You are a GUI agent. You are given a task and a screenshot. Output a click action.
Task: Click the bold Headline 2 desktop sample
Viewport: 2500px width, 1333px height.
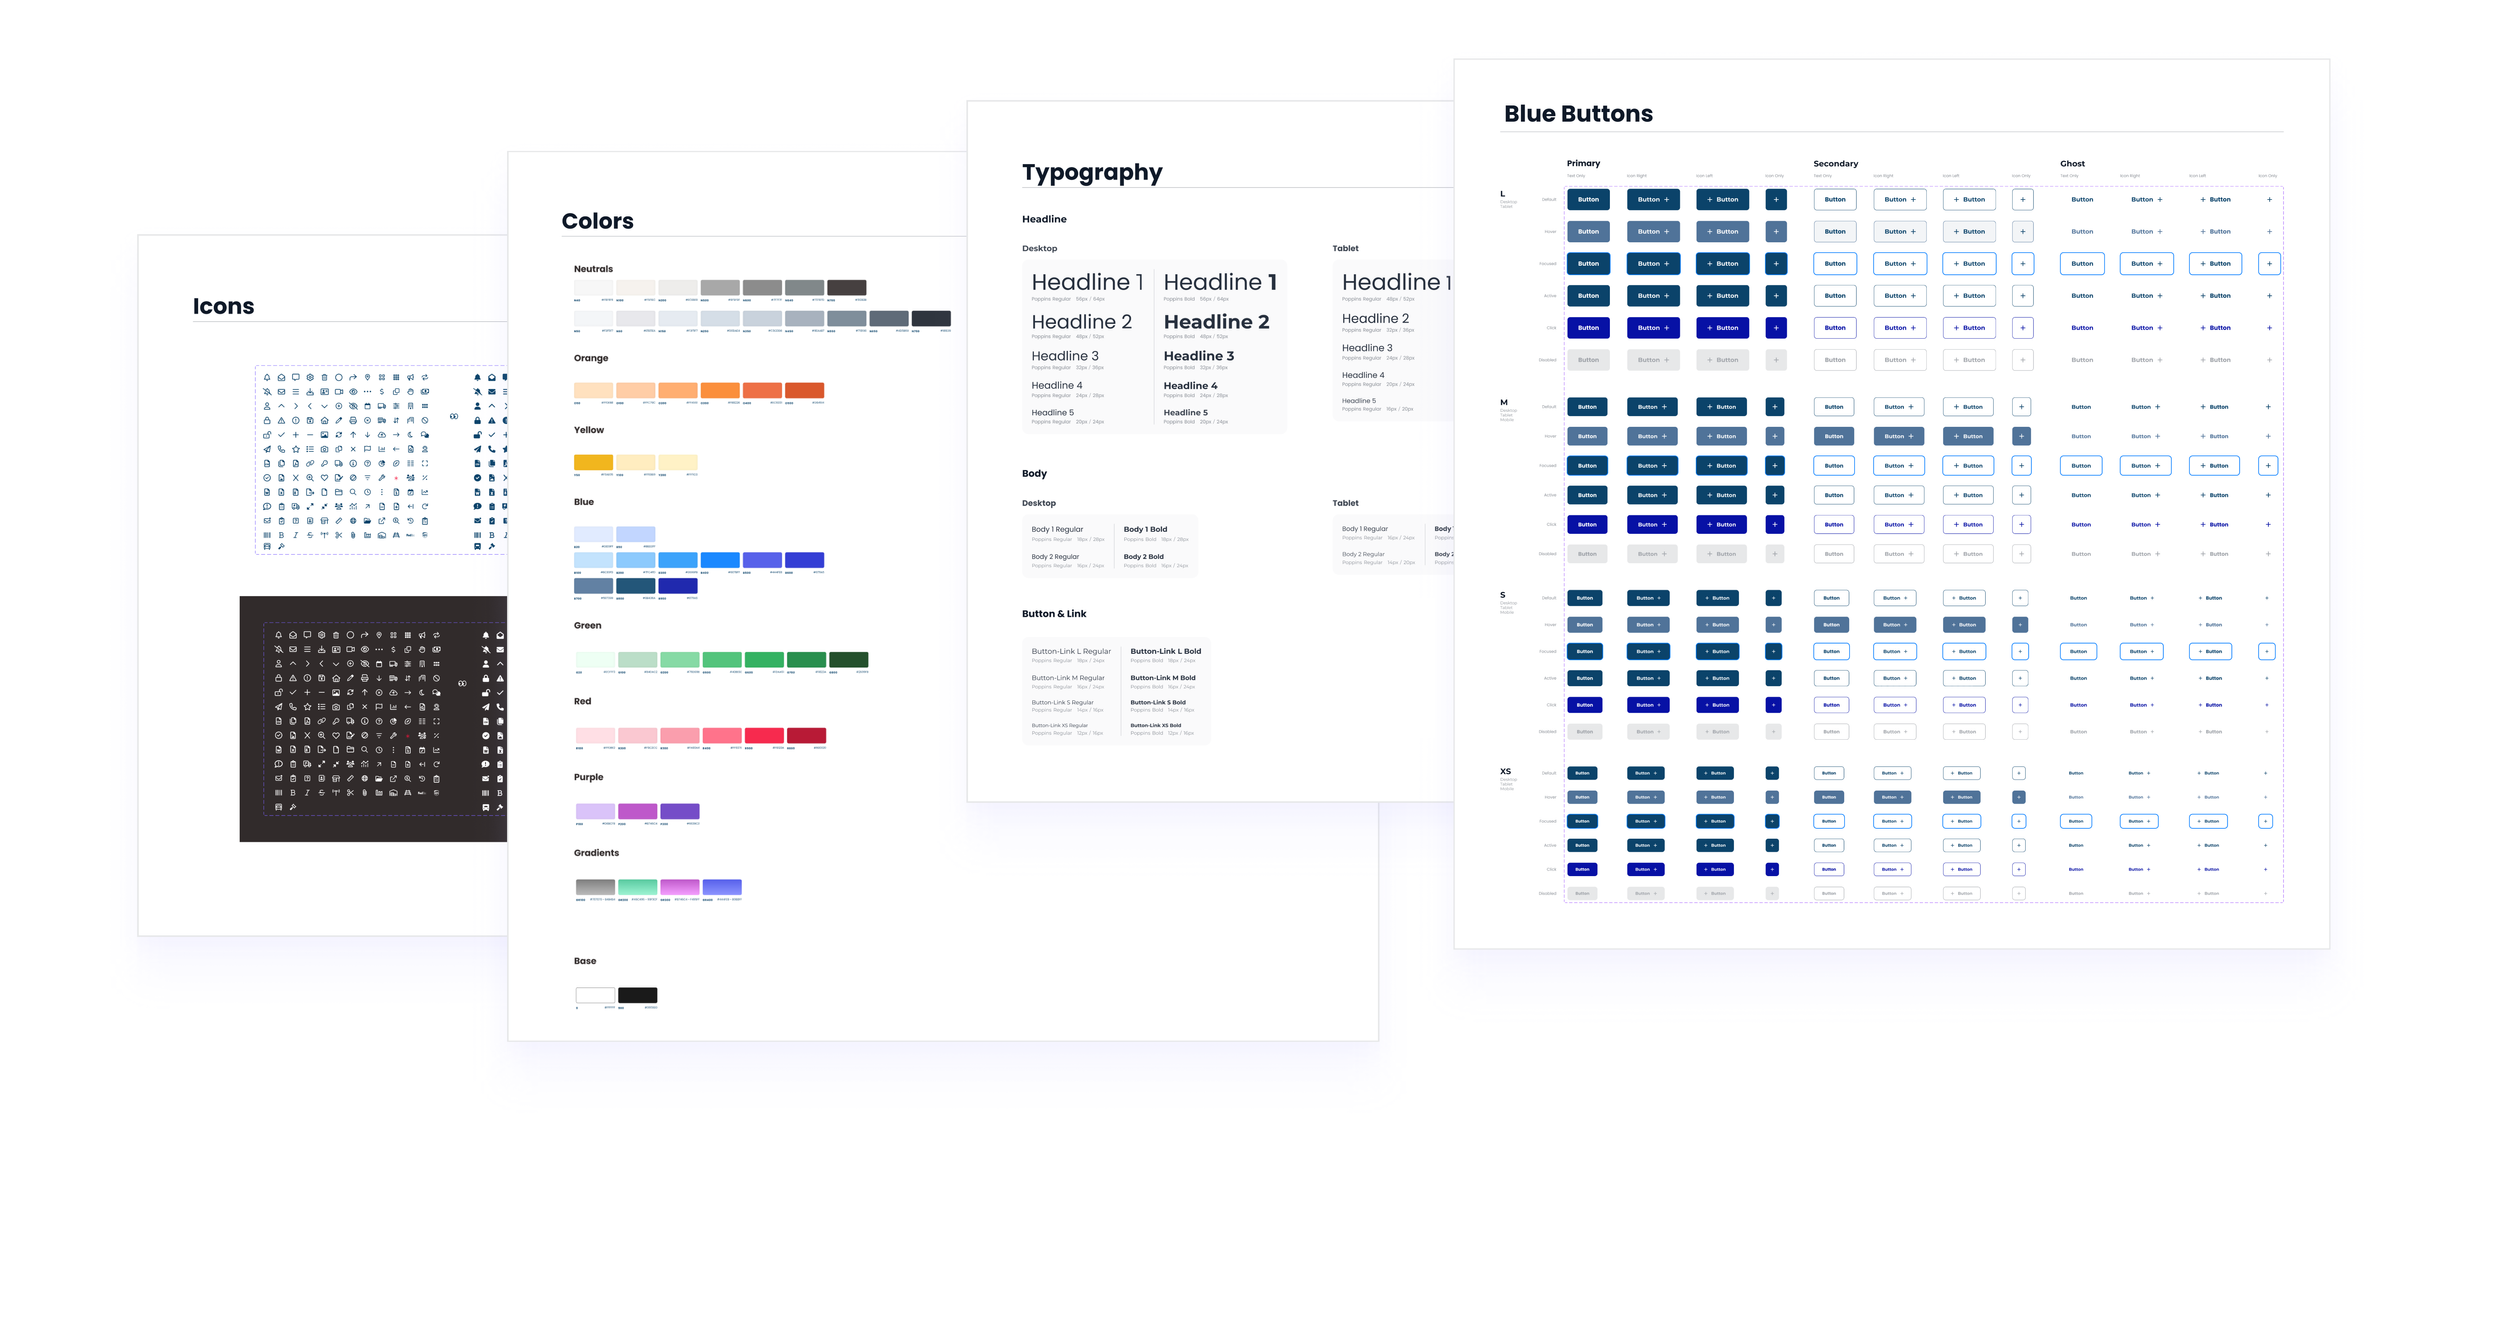1216,322
